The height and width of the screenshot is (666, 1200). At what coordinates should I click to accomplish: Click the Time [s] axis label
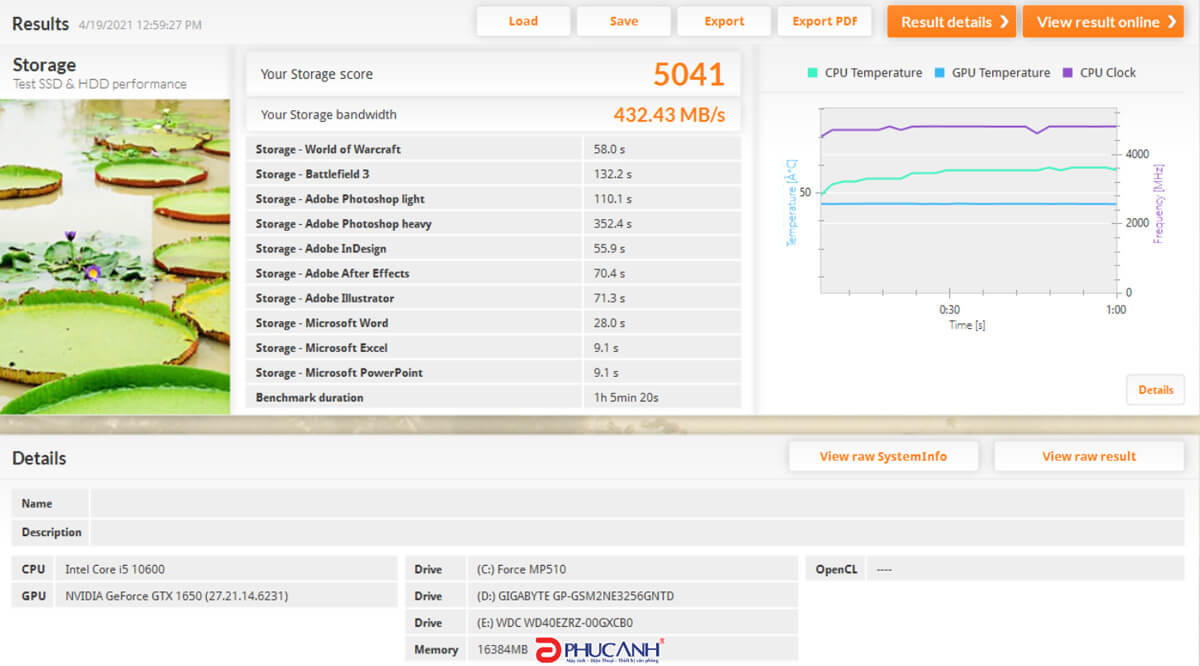[967, 325]
